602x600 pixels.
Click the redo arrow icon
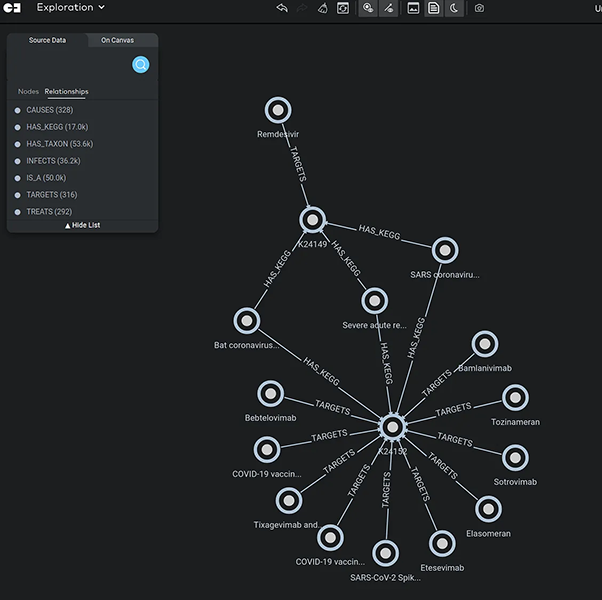pyautogui.click(x=302, y=8)
